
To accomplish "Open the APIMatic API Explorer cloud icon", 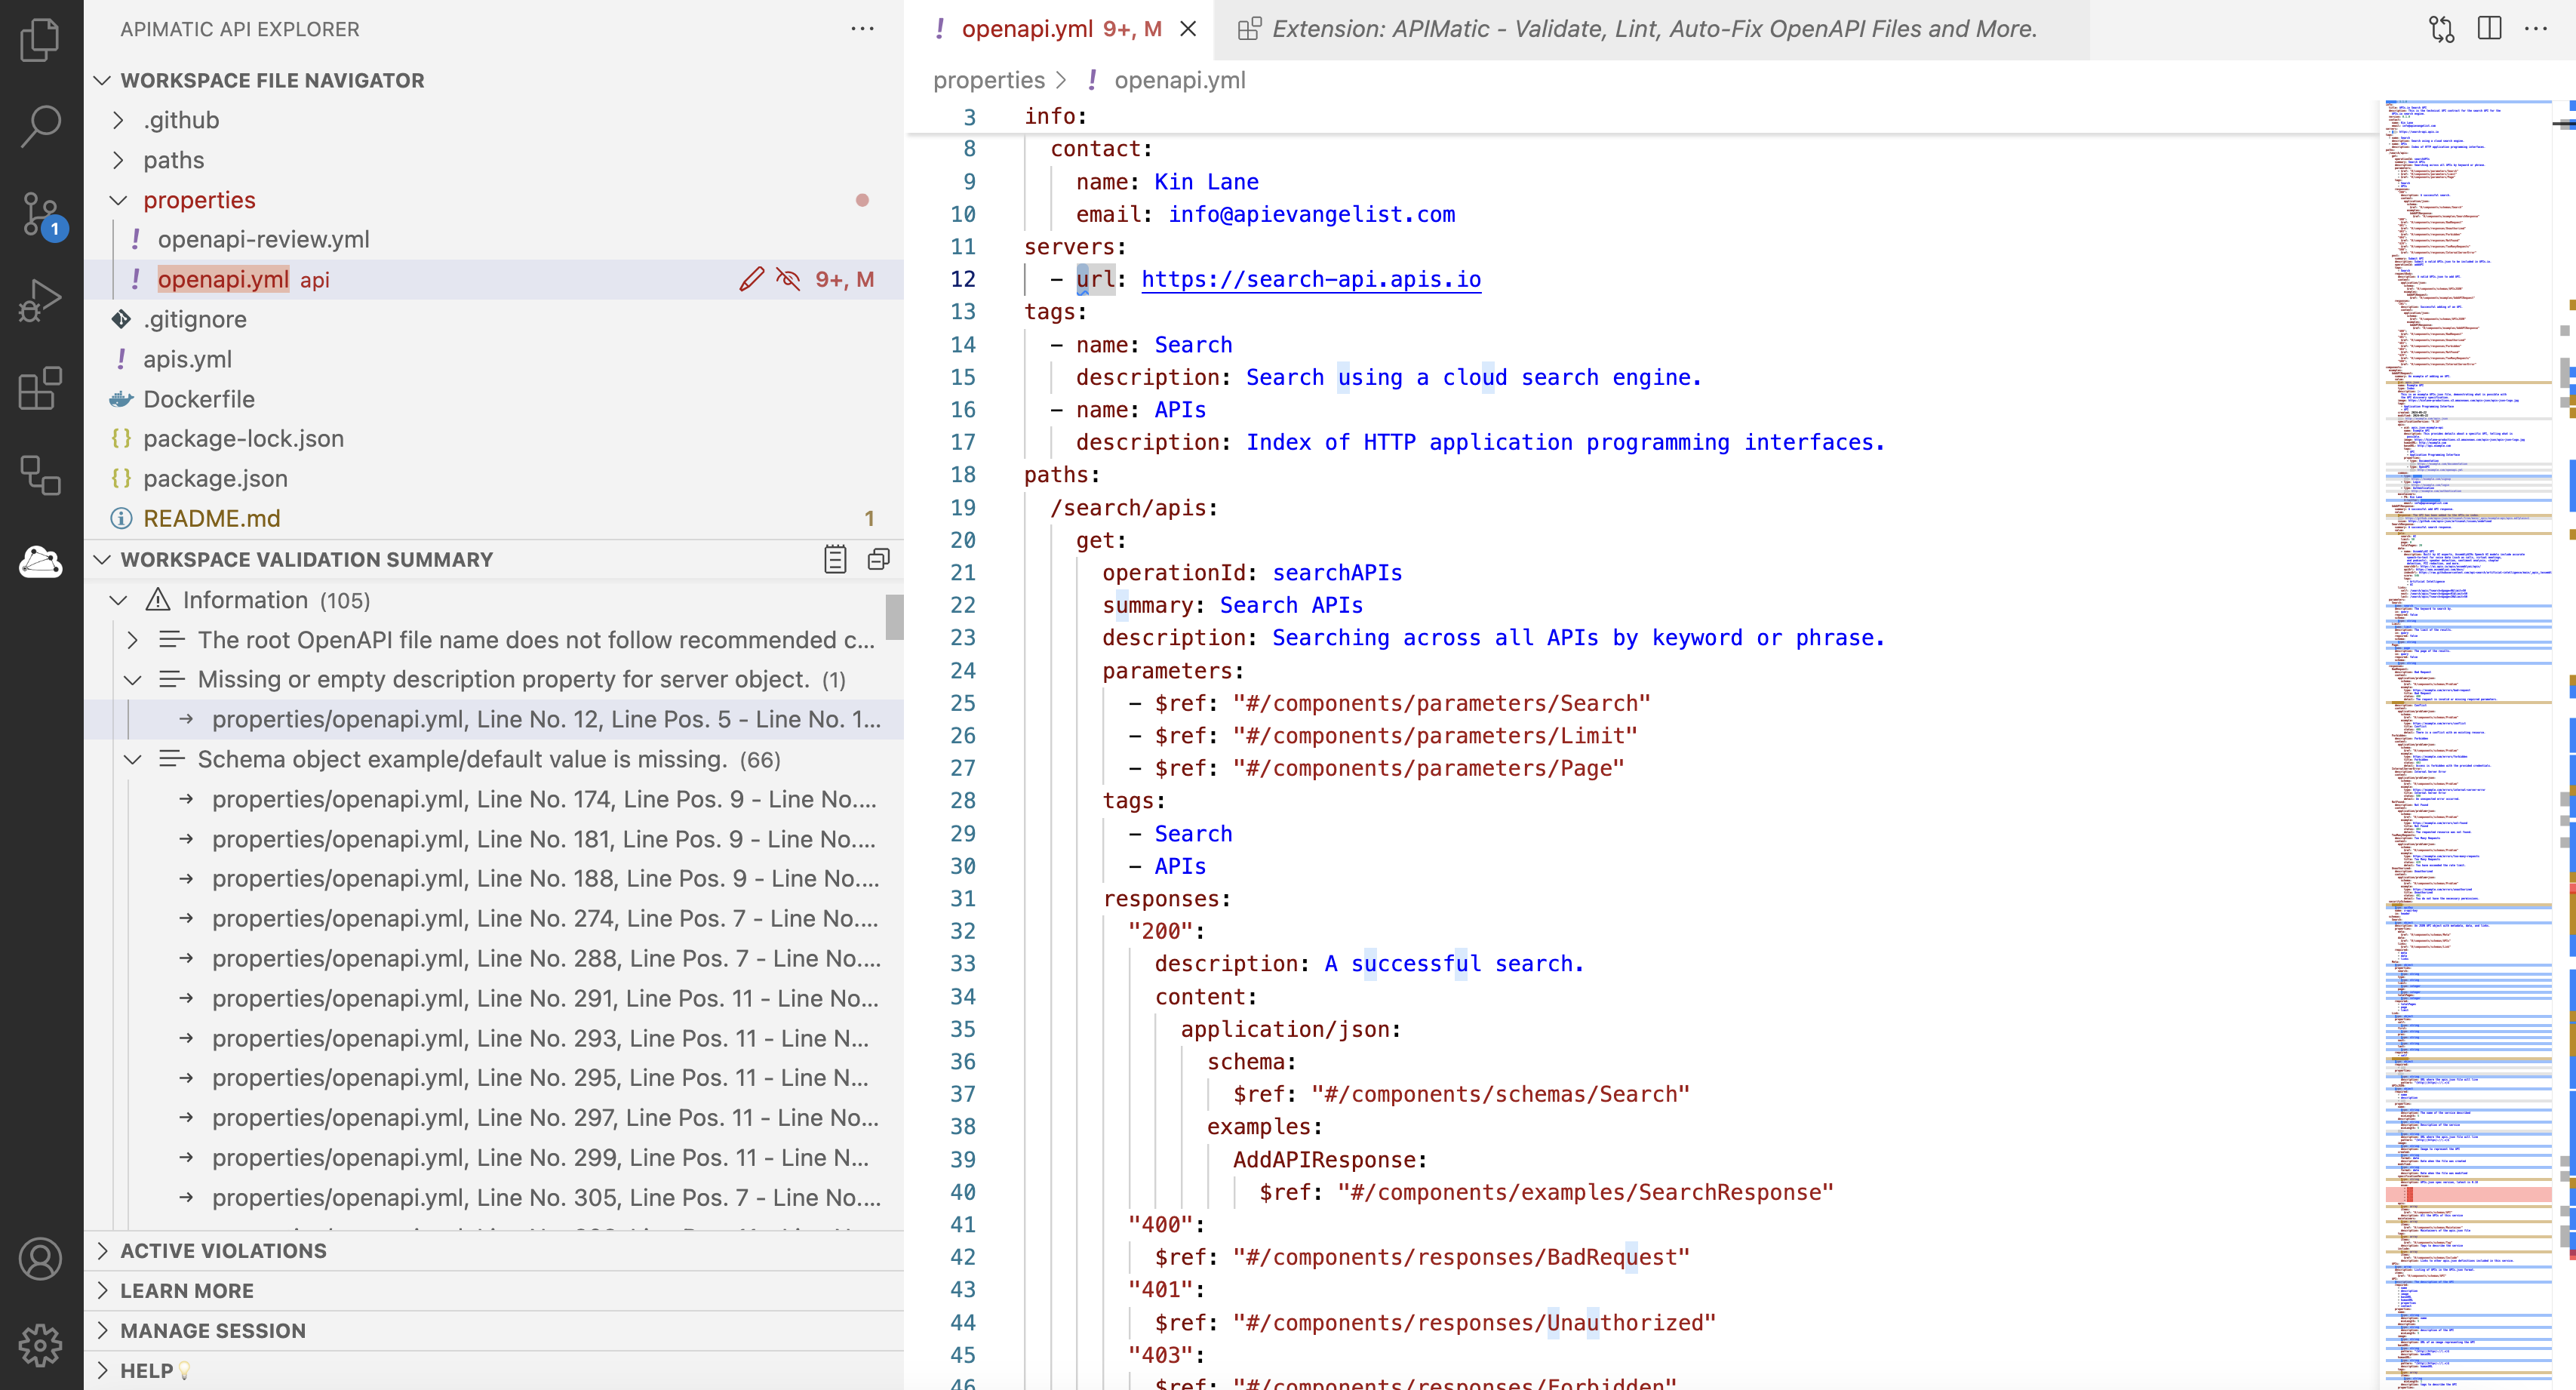I will 40,562.
